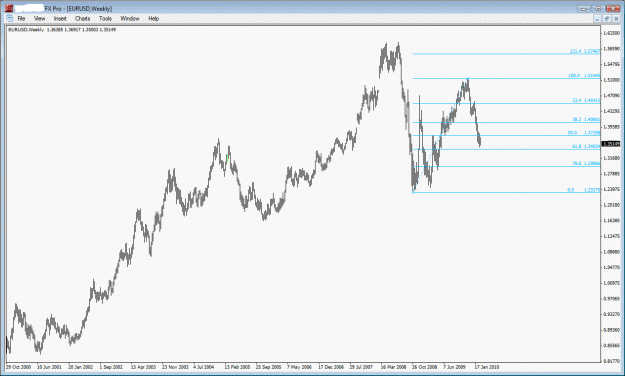625x376 pixels.
Task: Select the 100.0 Fibonacci level label
Action: 584,75
